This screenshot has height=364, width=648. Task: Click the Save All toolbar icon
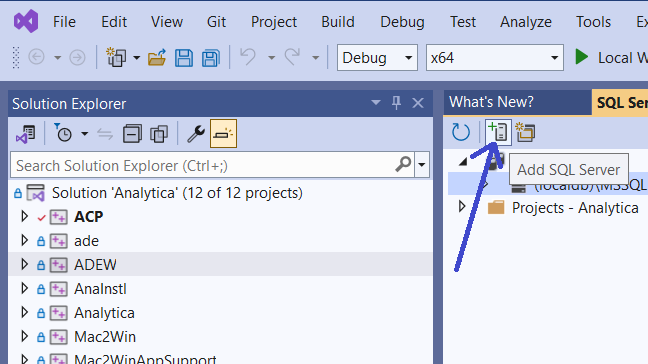[x=211, y=57]
